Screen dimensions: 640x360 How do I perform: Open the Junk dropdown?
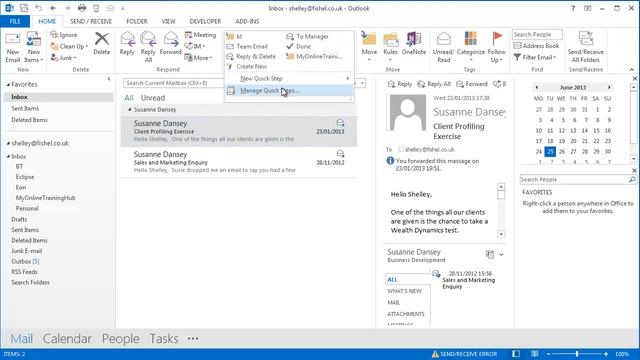[64, 58]
